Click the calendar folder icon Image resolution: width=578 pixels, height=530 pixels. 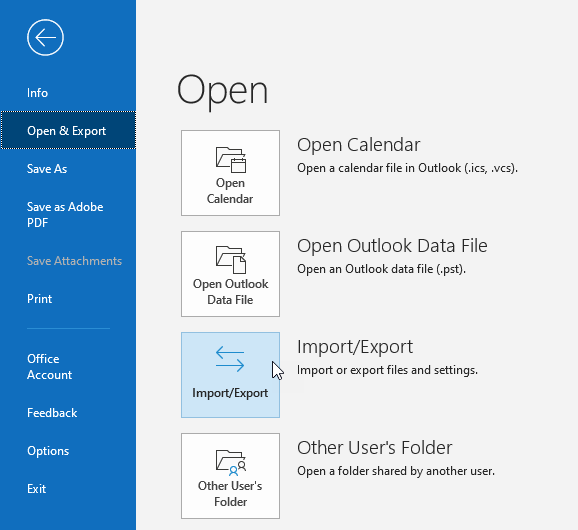point(231,160)
